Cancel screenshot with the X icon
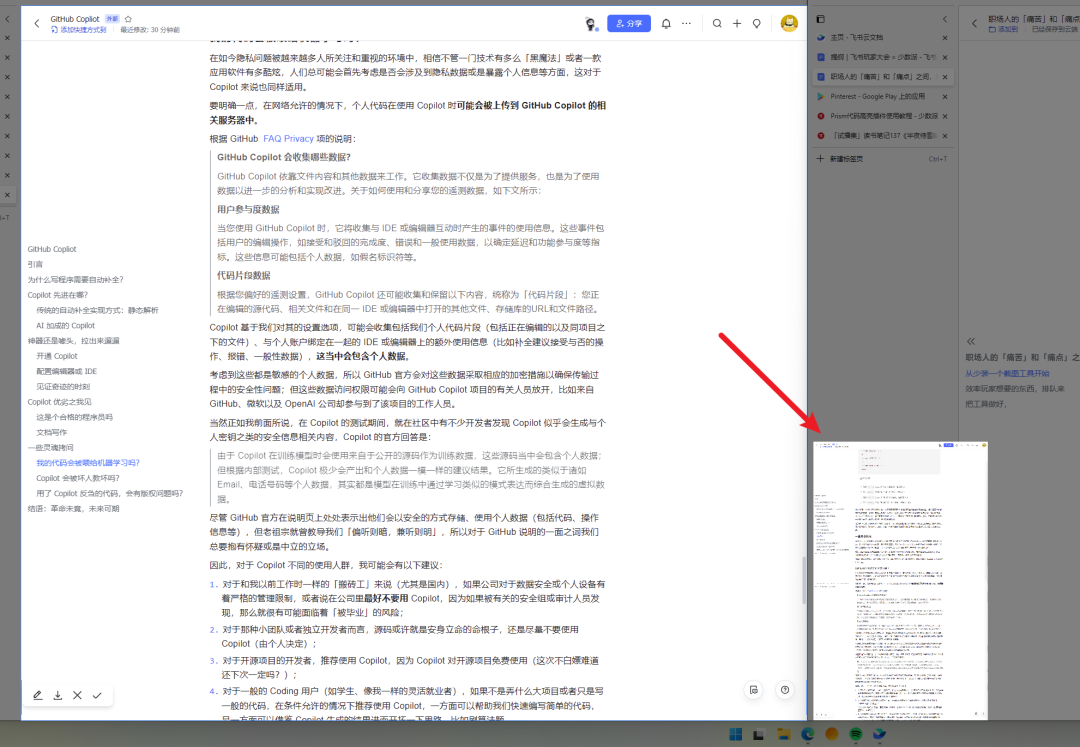Viewport: 1080px width, 747px height. (77, 695)
